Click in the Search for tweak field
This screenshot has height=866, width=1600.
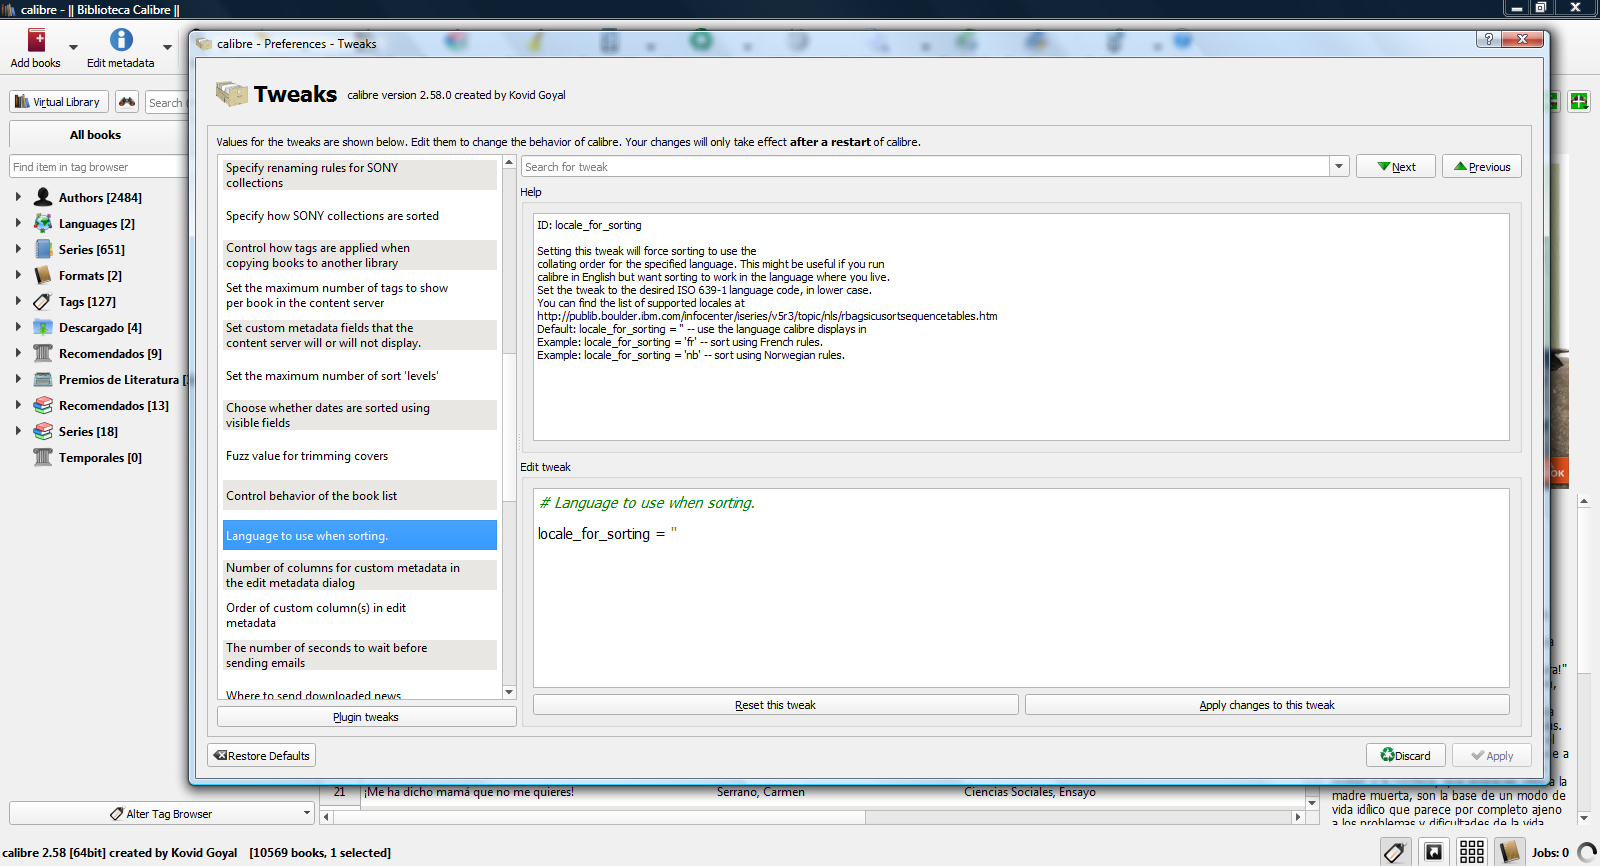(x=925, y=167)
